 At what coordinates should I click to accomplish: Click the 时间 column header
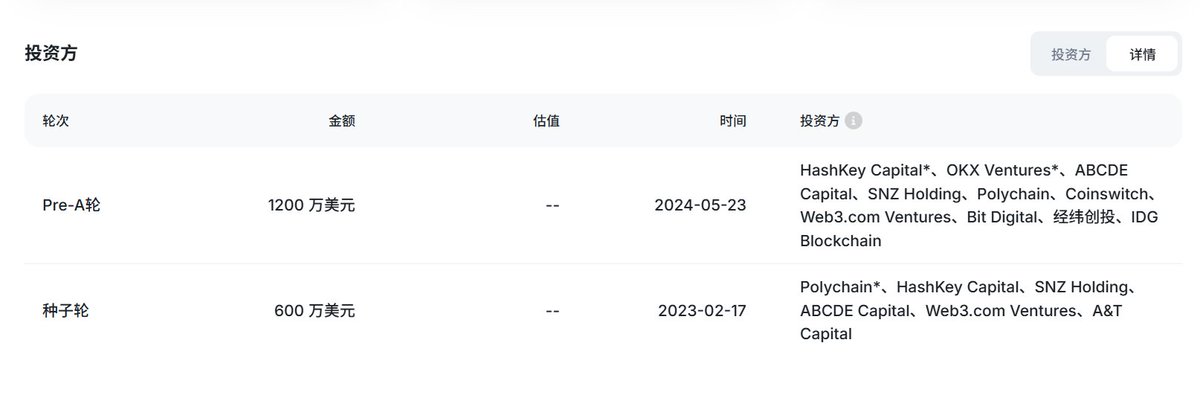click(733, 121)
